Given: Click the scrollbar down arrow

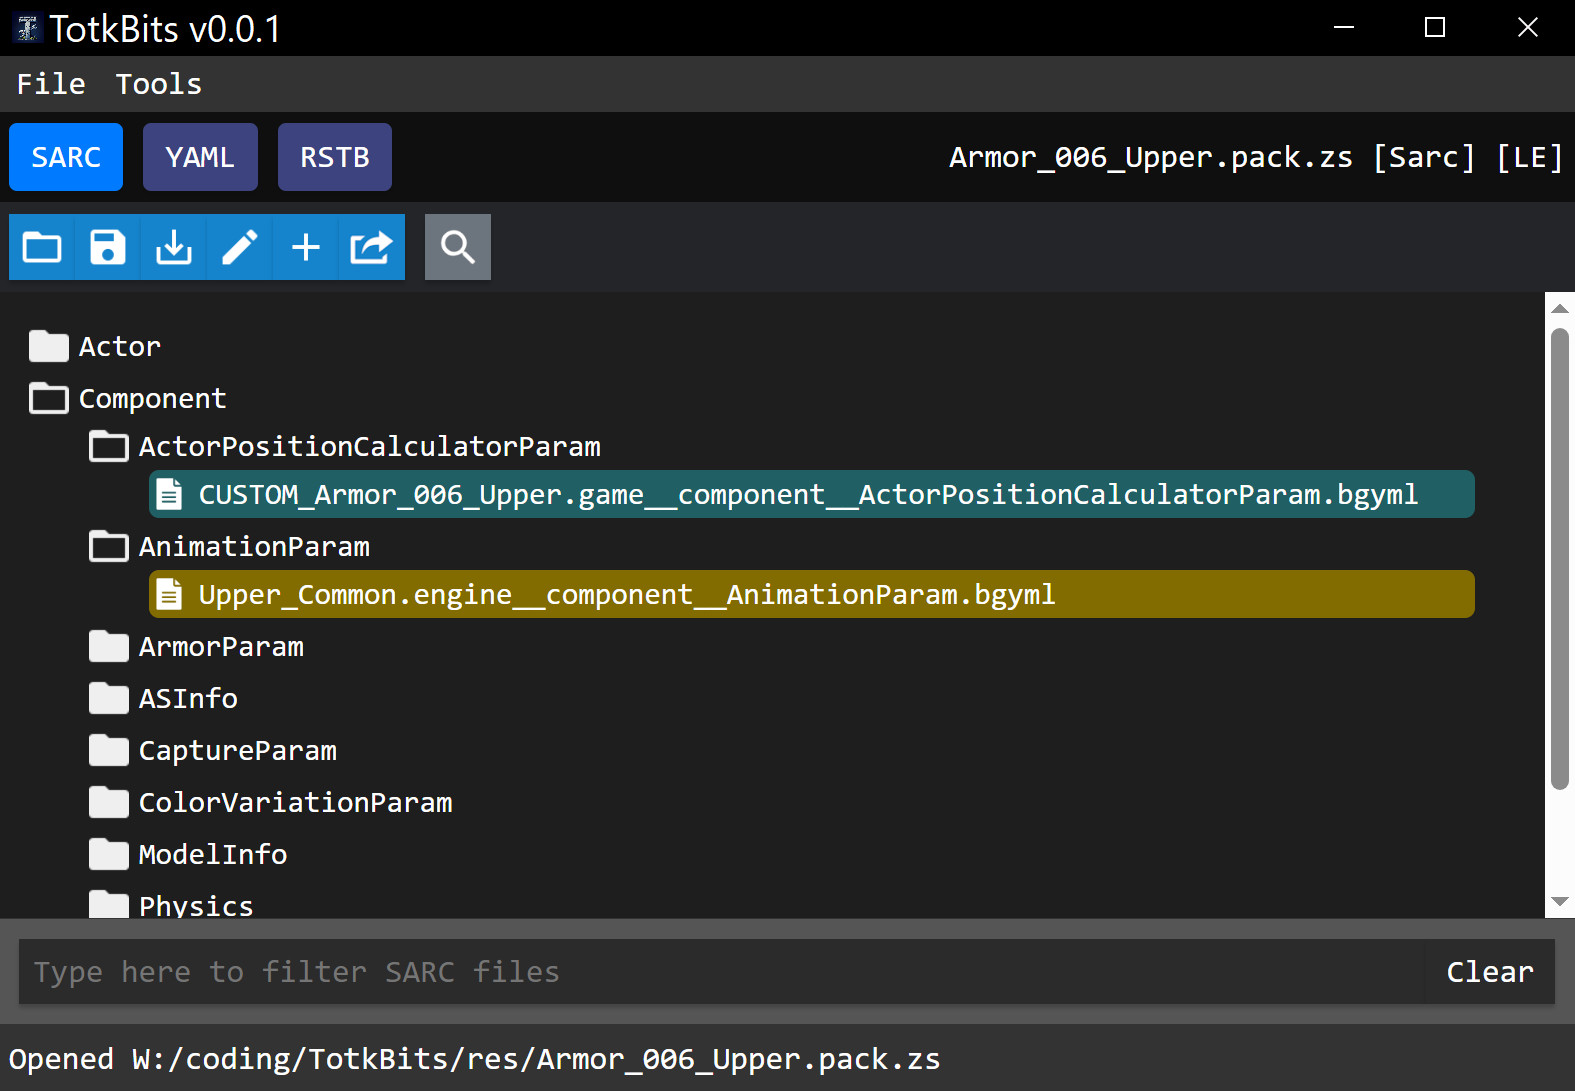Looking at the screenshot, I should pos(1560,902).
